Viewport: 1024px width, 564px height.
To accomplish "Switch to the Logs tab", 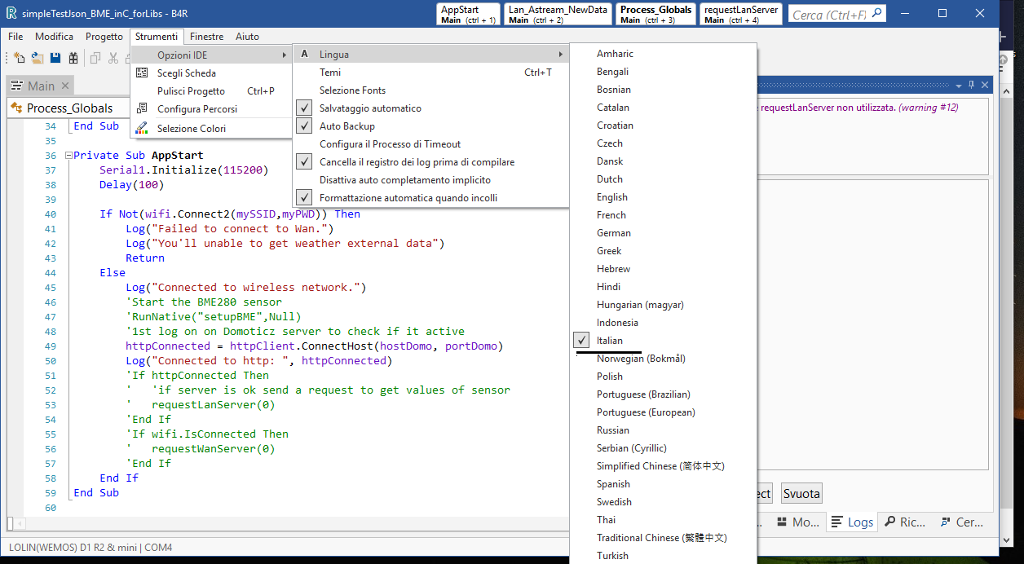I will click(x=852, y=522).
